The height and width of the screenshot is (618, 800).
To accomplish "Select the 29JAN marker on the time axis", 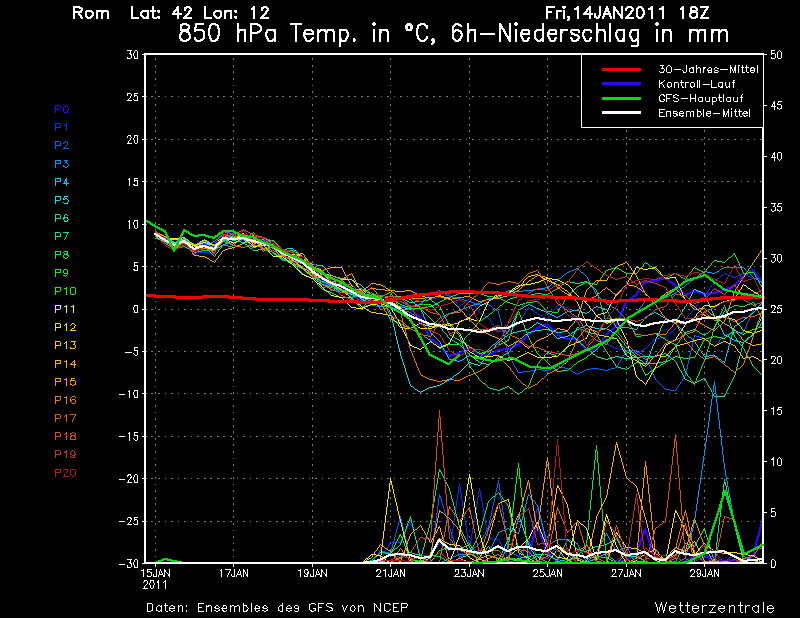I will point(704,574).
